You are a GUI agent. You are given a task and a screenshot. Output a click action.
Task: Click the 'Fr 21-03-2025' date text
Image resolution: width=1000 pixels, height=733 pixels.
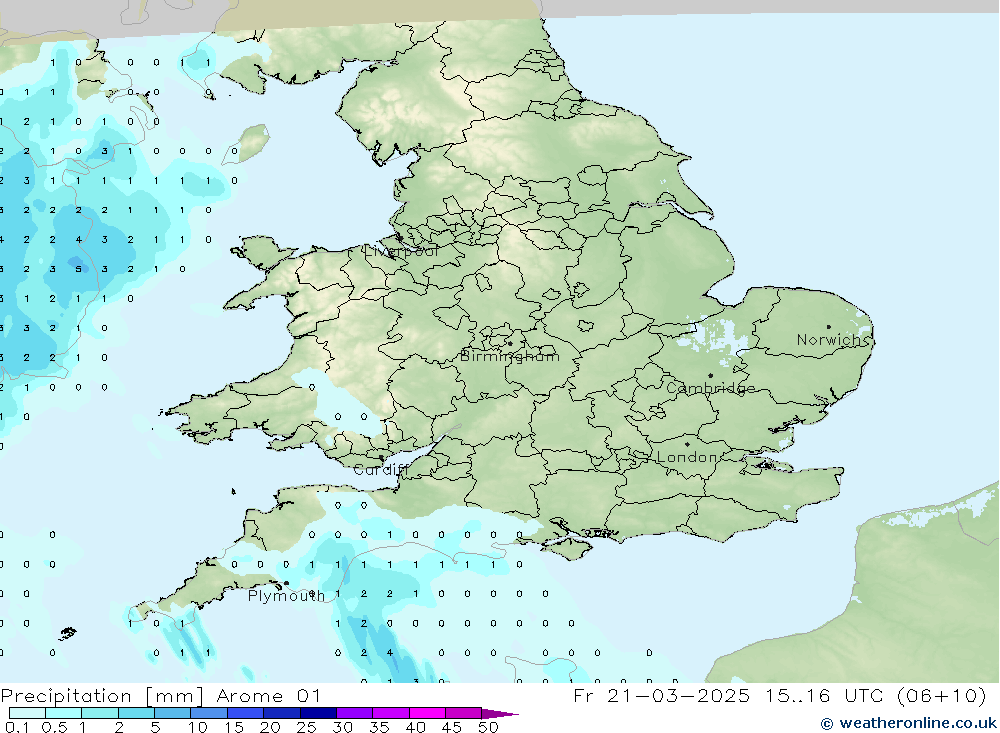point(661,695)
